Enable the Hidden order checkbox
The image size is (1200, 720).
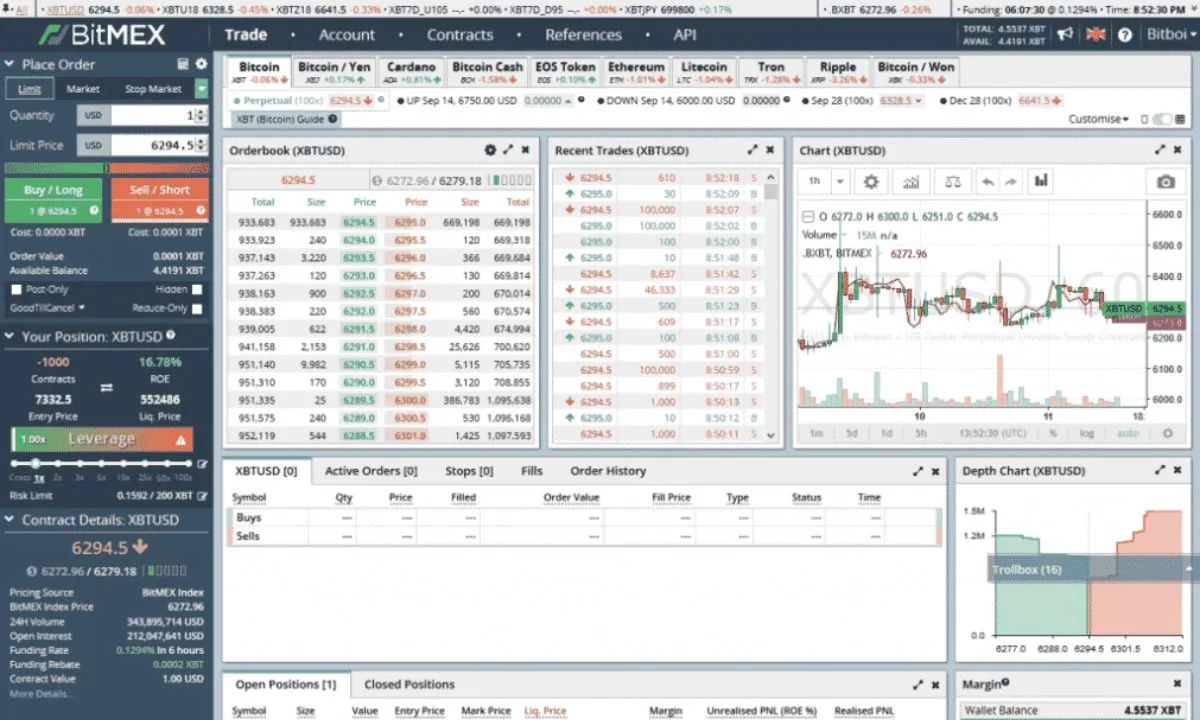coord(195,290)
